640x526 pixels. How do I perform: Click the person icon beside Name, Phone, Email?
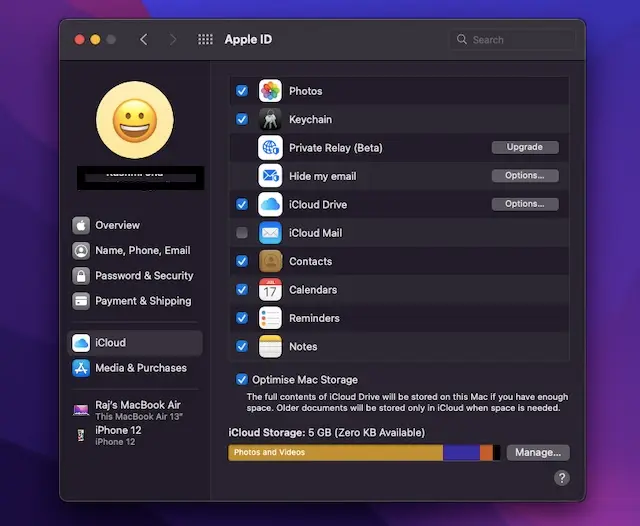coord(81,251)
